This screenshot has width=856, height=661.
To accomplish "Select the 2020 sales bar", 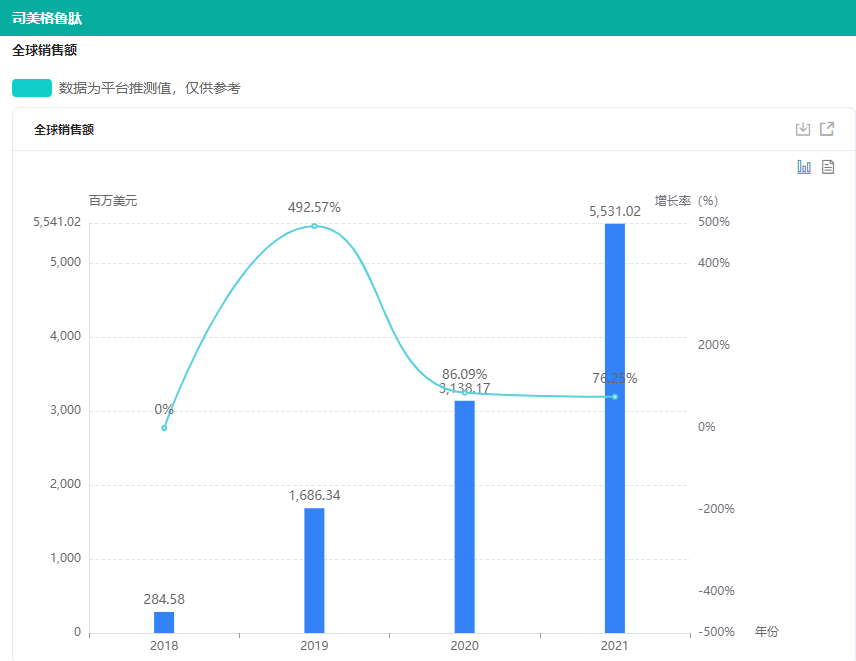I will point(464,516).
